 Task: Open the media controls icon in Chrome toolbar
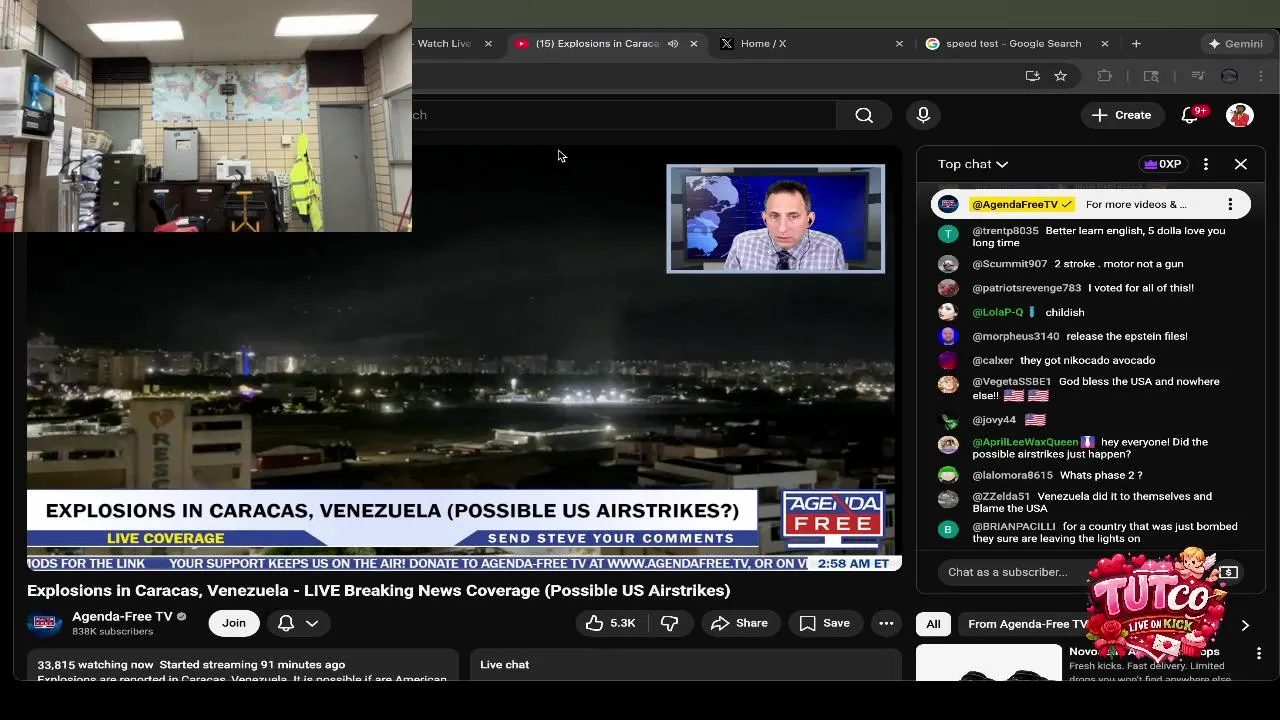pyautogui.click(x=1197, y=76)
